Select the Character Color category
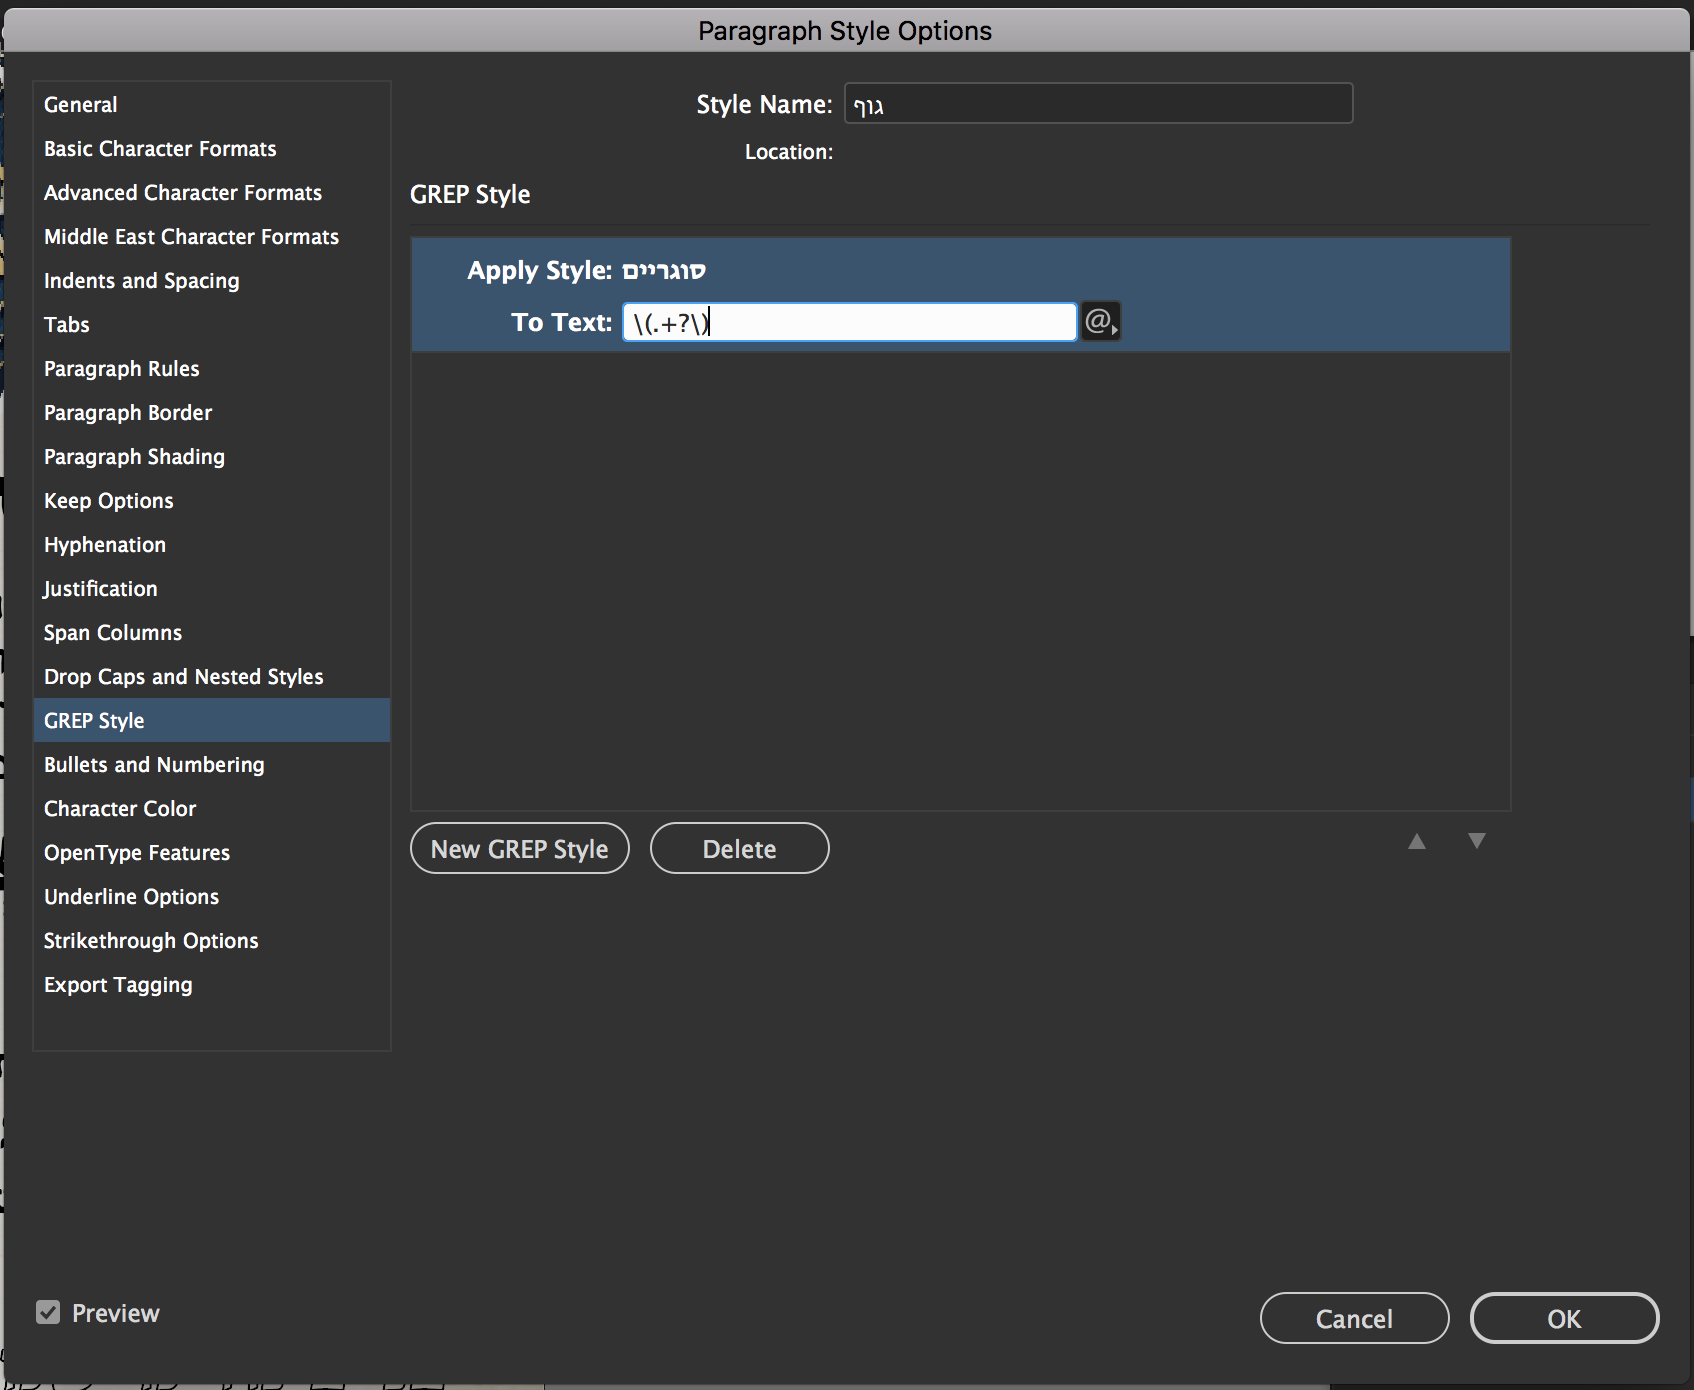 point(120,809)
